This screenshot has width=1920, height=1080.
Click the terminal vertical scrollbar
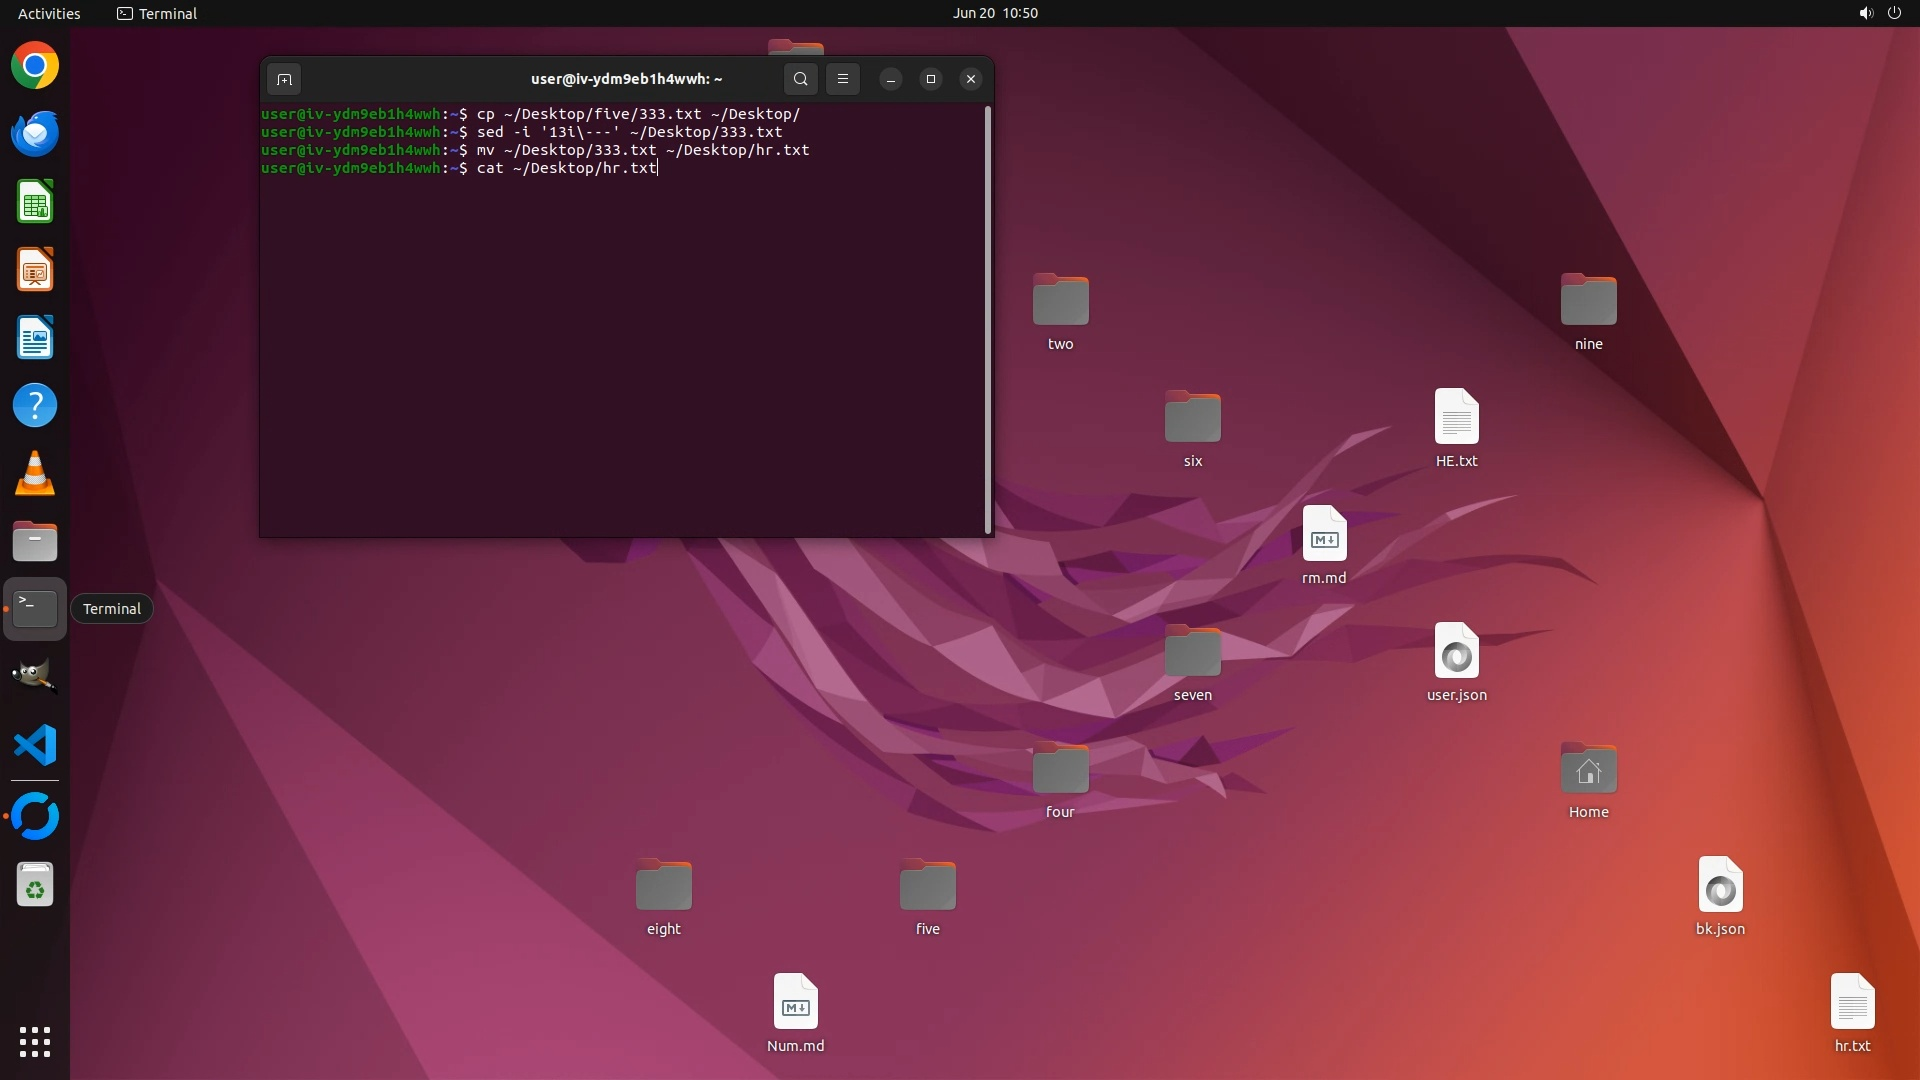pyautogui.click(x=988, y=320)
